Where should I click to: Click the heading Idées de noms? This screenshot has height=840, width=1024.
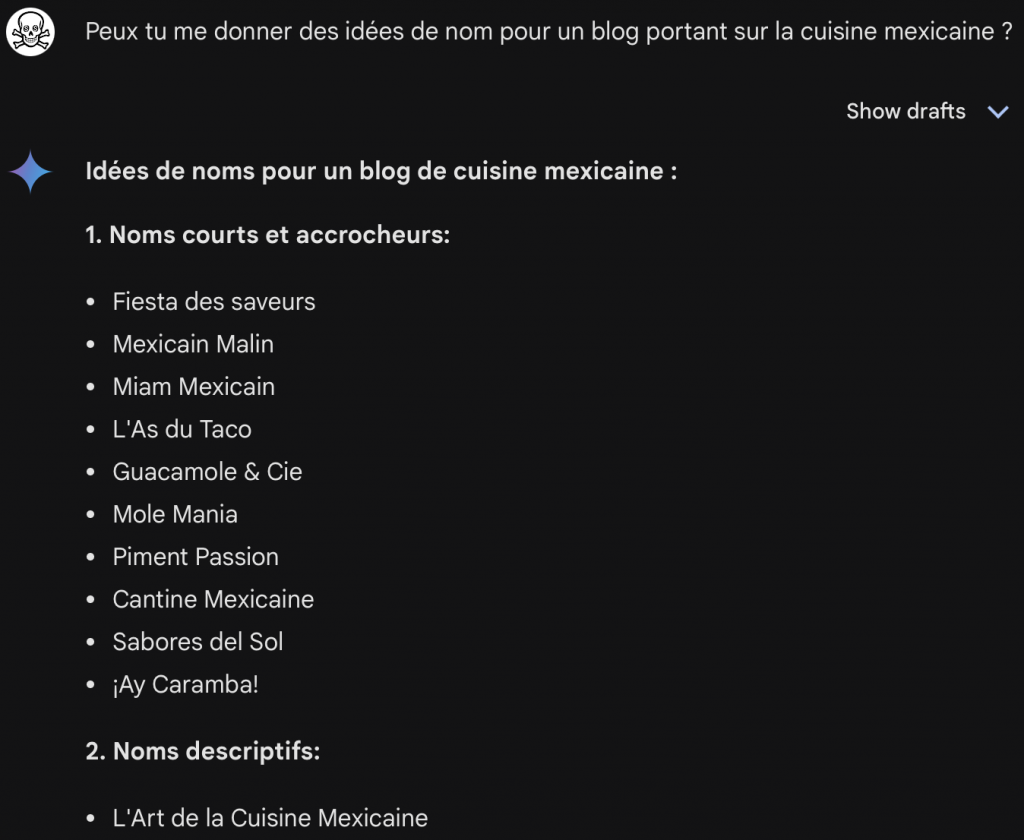click(x=380, y=170)
